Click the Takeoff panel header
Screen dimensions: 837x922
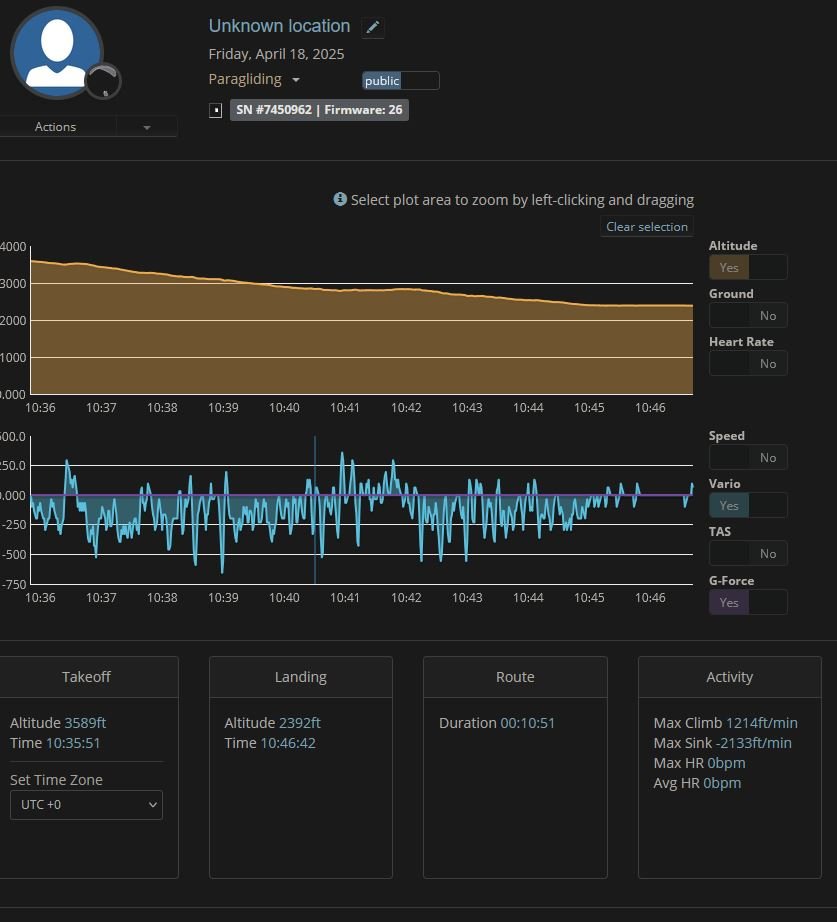(x=86, y=677)
